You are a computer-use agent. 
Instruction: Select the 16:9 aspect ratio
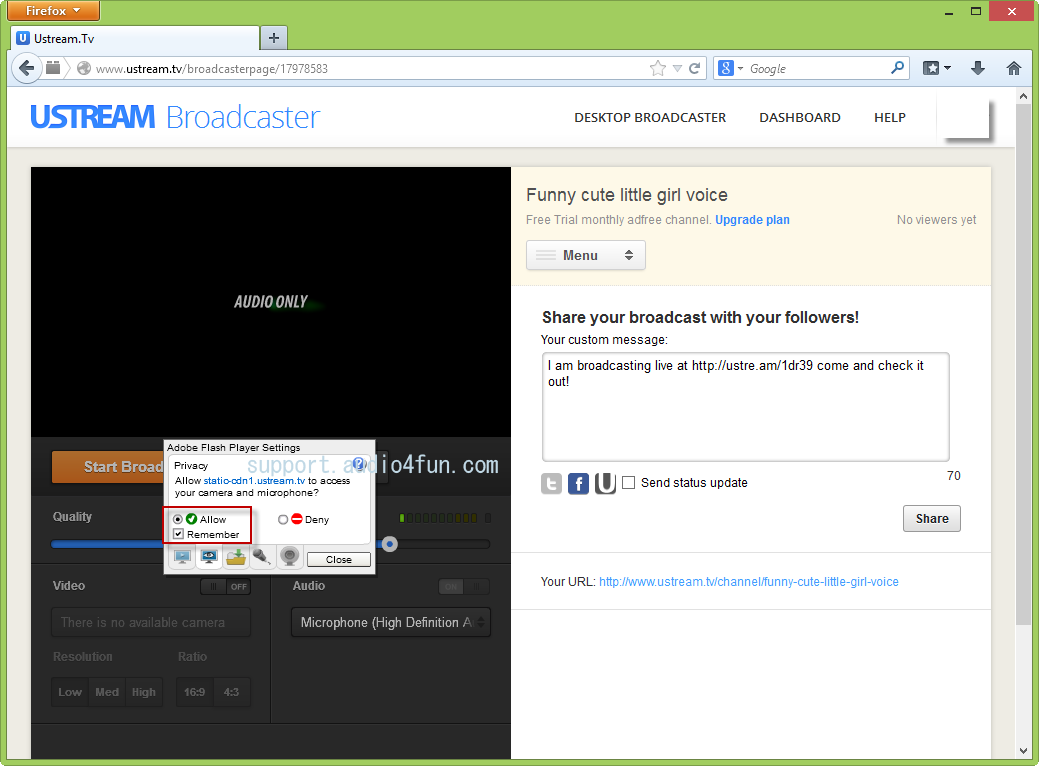pyautogui.click(x=194, y=692)
